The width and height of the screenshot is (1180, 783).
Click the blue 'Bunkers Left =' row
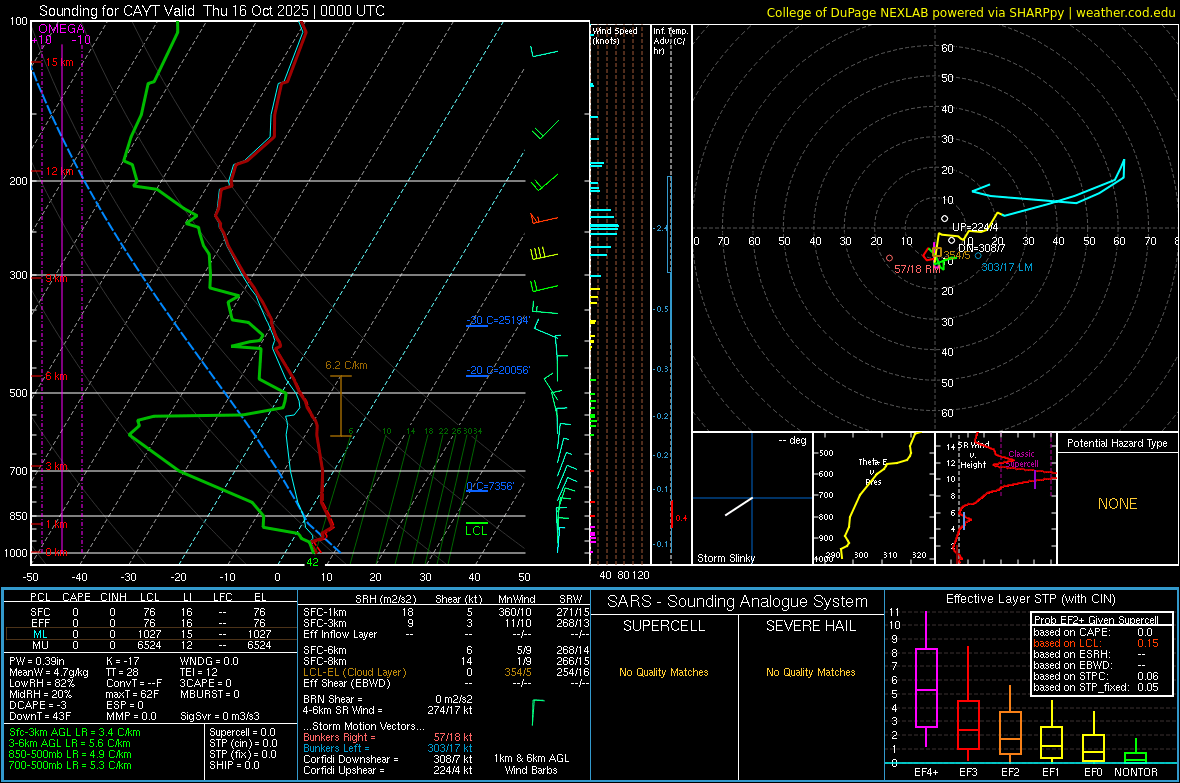[x=388, y=748]
